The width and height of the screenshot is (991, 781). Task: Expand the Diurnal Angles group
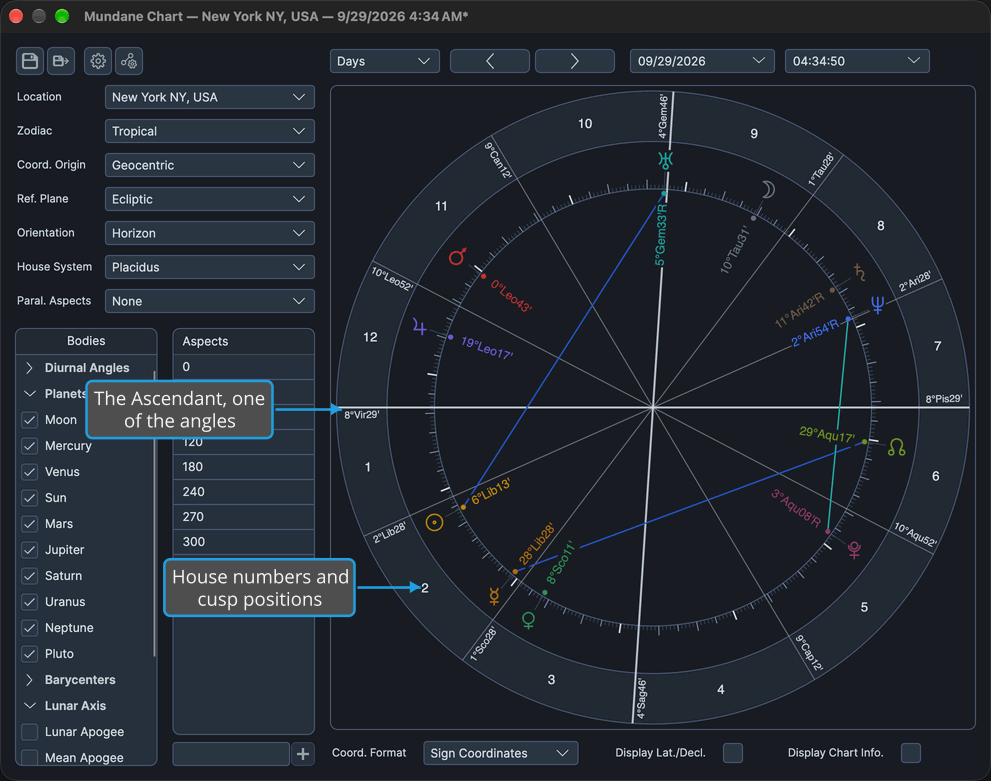29,368
